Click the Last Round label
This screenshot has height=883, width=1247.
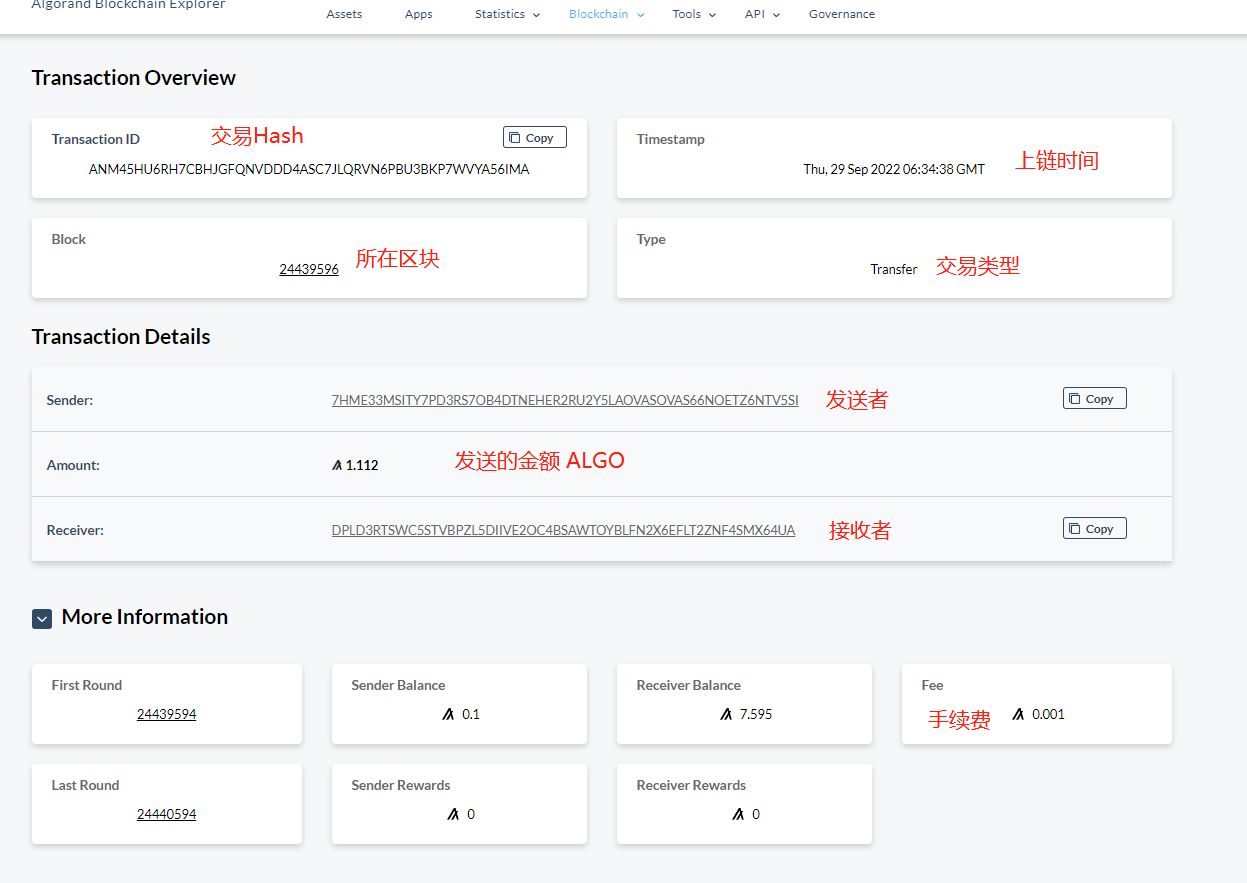(85, 785)
